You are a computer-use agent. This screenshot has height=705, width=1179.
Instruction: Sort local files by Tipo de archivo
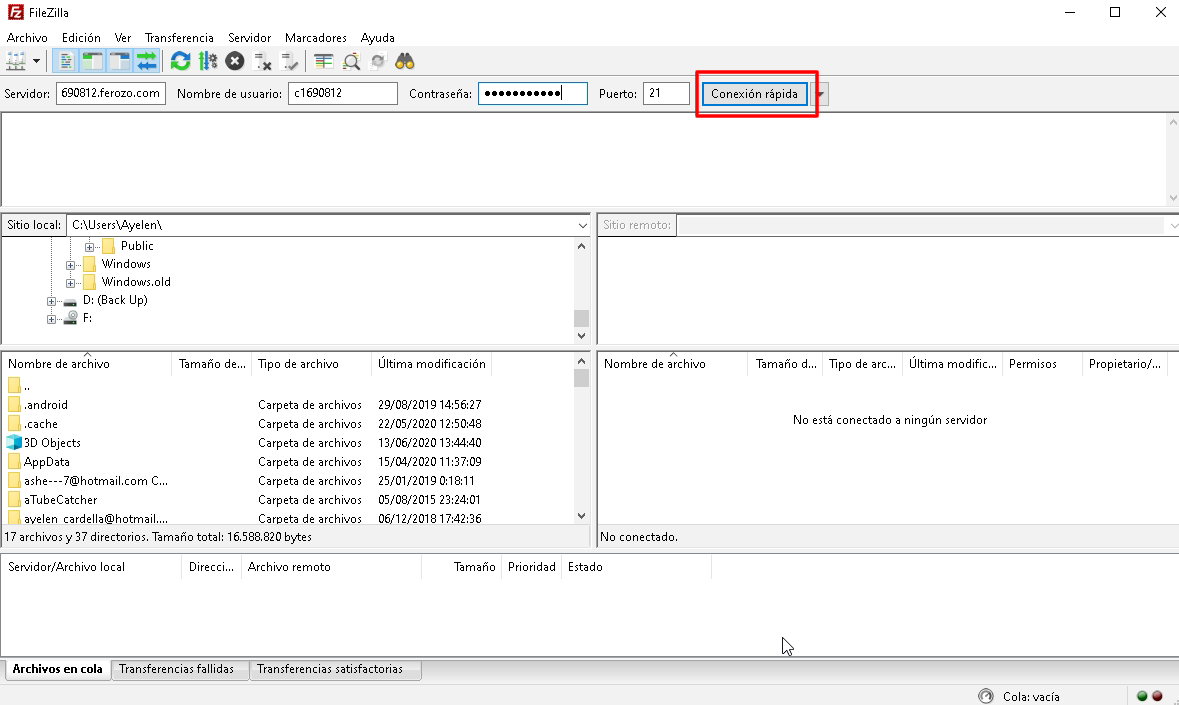[x=311, y=364]
